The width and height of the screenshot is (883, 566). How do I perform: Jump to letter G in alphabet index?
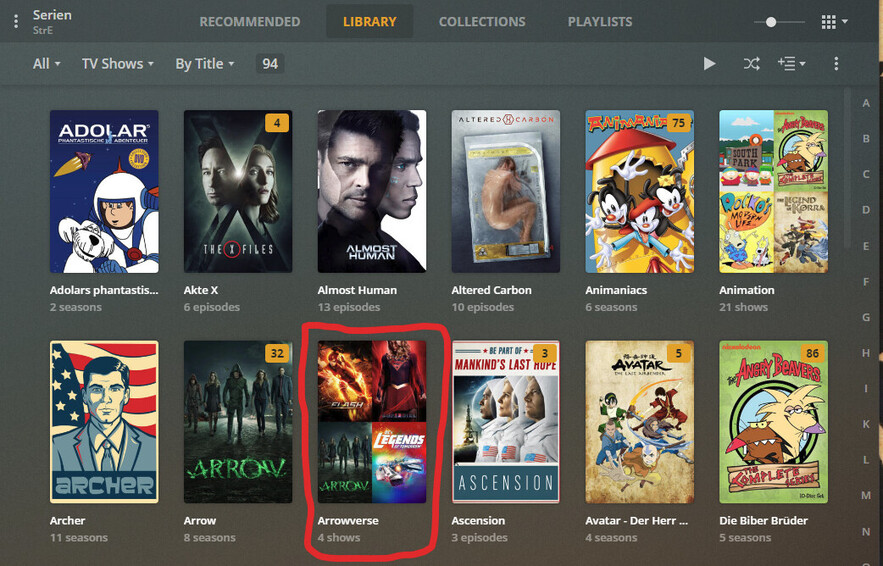pos(866,318)
